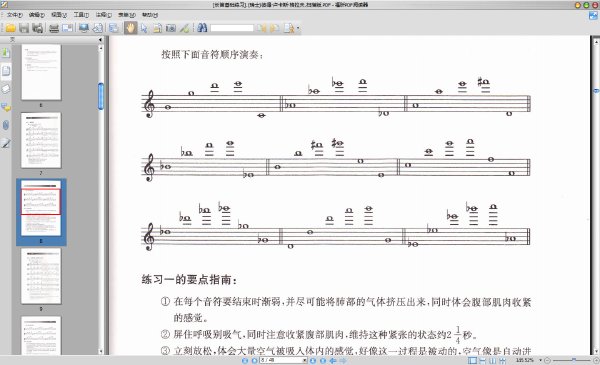Go to next page button
The width and height of the screenshot is (600, 365).
(313, 360)
